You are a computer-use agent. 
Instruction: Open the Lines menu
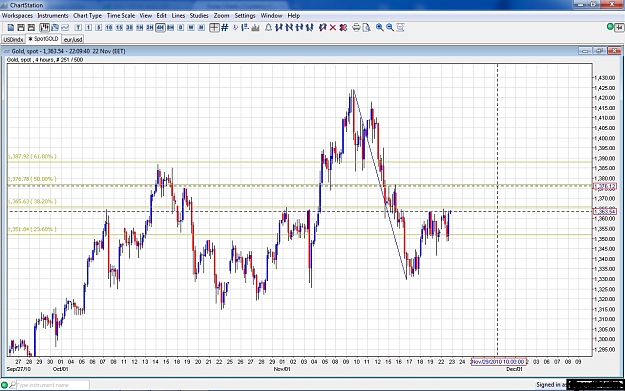pos(178,16)
